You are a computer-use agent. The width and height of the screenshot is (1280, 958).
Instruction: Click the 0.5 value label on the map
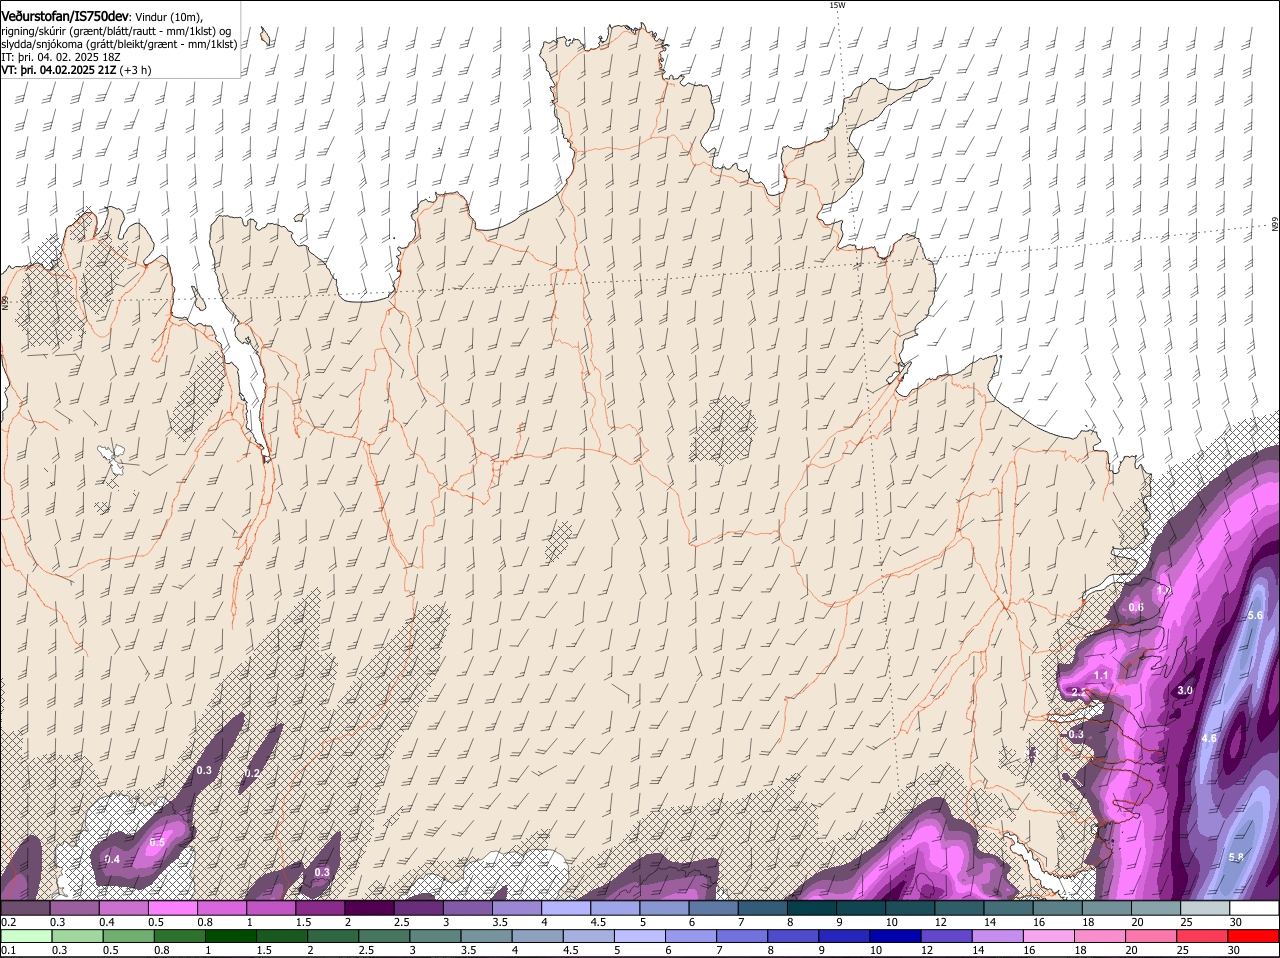pyautogui.click(x=157, y=842)
